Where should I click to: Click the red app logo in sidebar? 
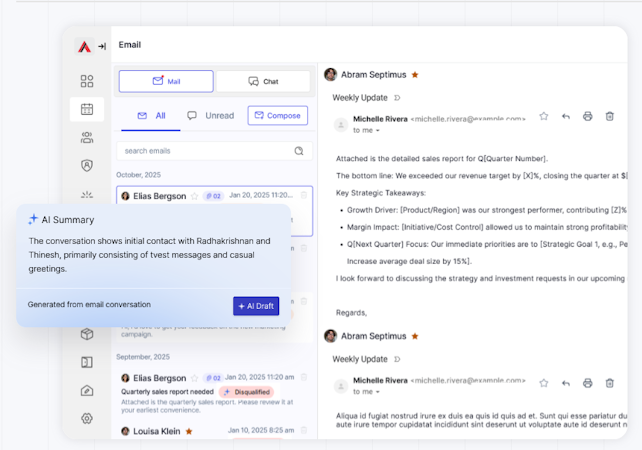click(x=84, y=46)
